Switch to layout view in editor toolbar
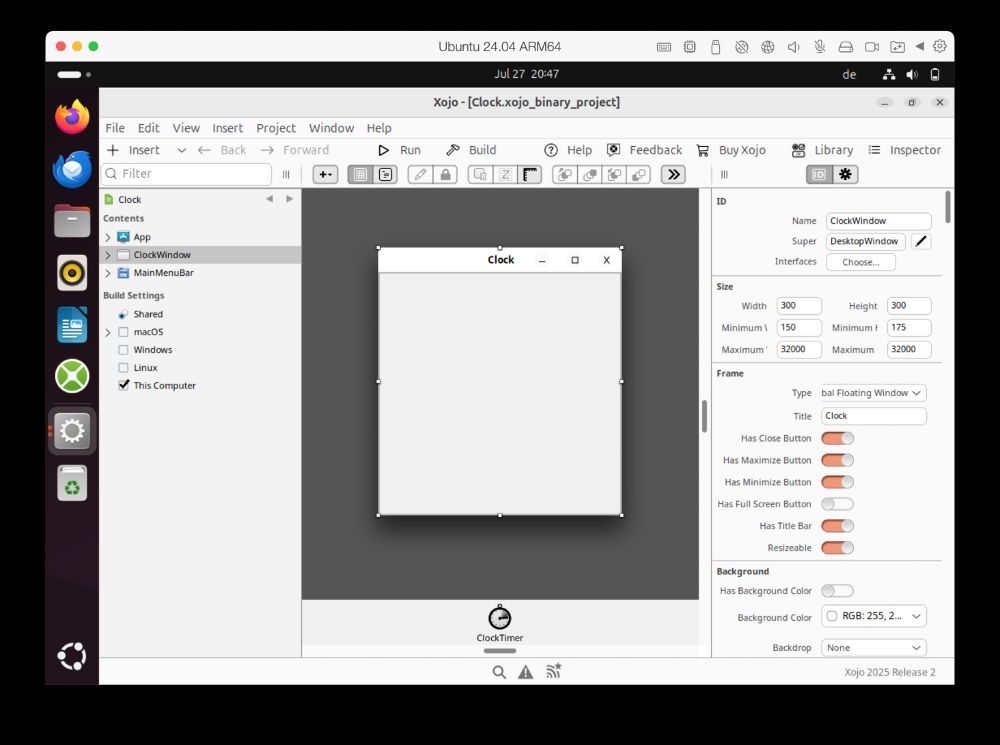 [x=360, y=174]
